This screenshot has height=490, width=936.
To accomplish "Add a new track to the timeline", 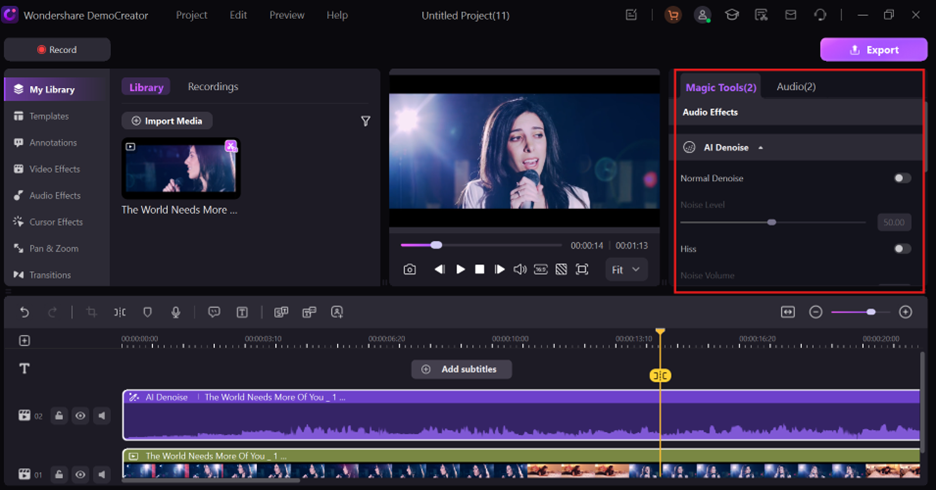I will [24, 340].
